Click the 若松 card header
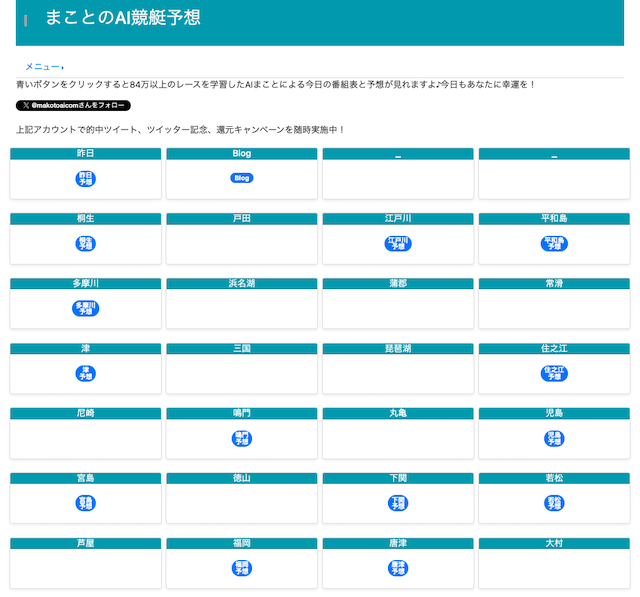 point(554,478)
